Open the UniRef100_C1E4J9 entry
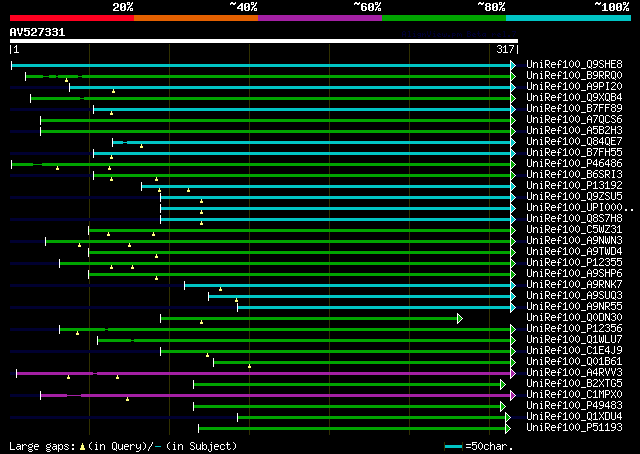640x454 pixels. pyautogui.click(x=574, y=351)
